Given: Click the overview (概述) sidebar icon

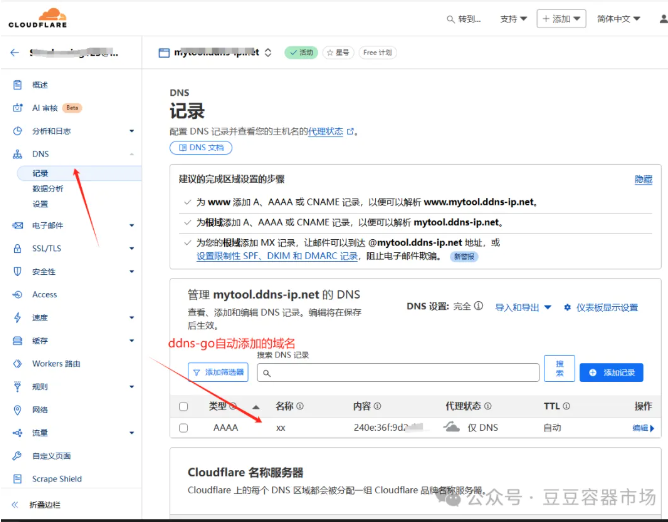Looking at the screenshot, I should pyautogui.click(x=17, y=85).
